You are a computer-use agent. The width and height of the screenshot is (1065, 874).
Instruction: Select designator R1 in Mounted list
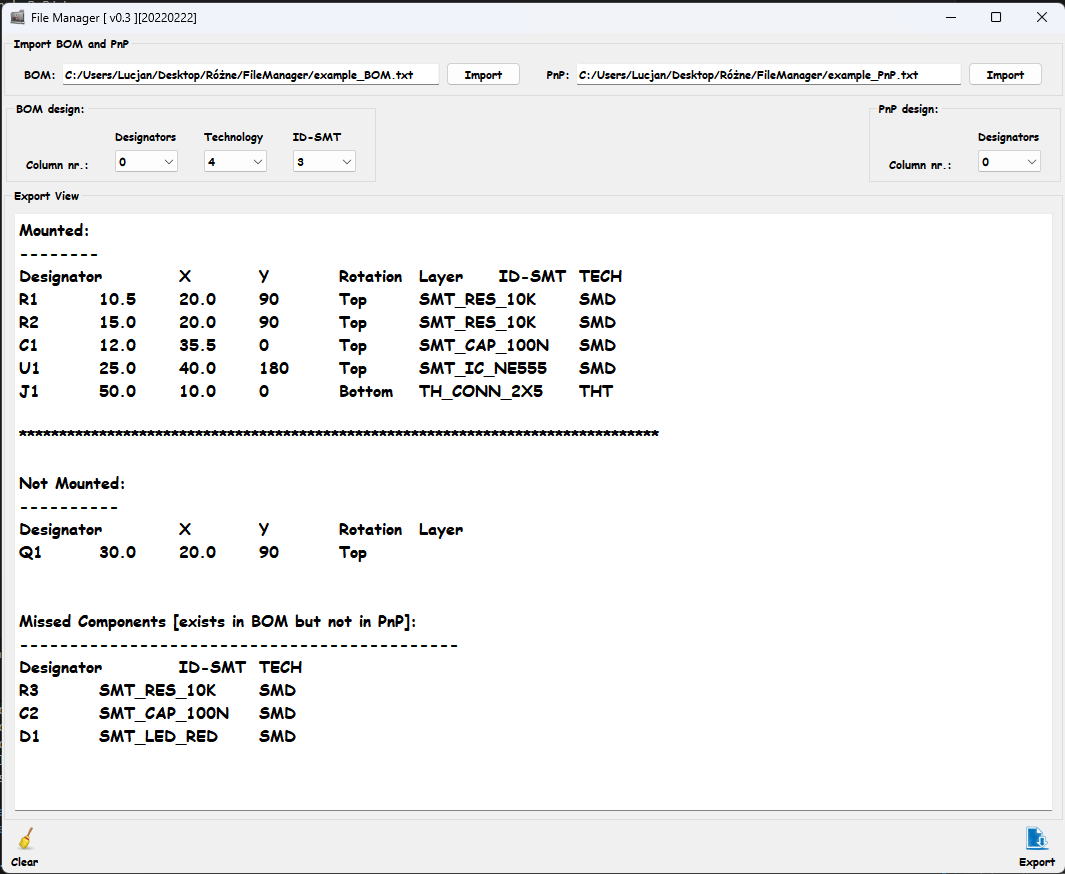pyautogui.click(x=29, y=299)
